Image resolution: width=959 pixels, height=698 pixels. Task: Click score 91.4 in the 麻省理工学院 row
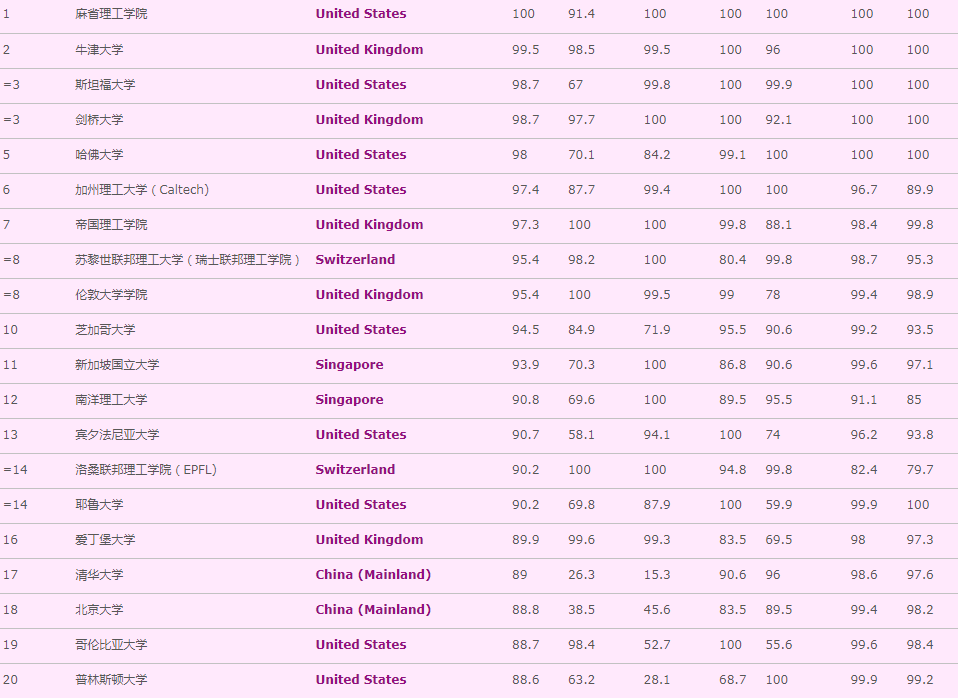[581, 13]
